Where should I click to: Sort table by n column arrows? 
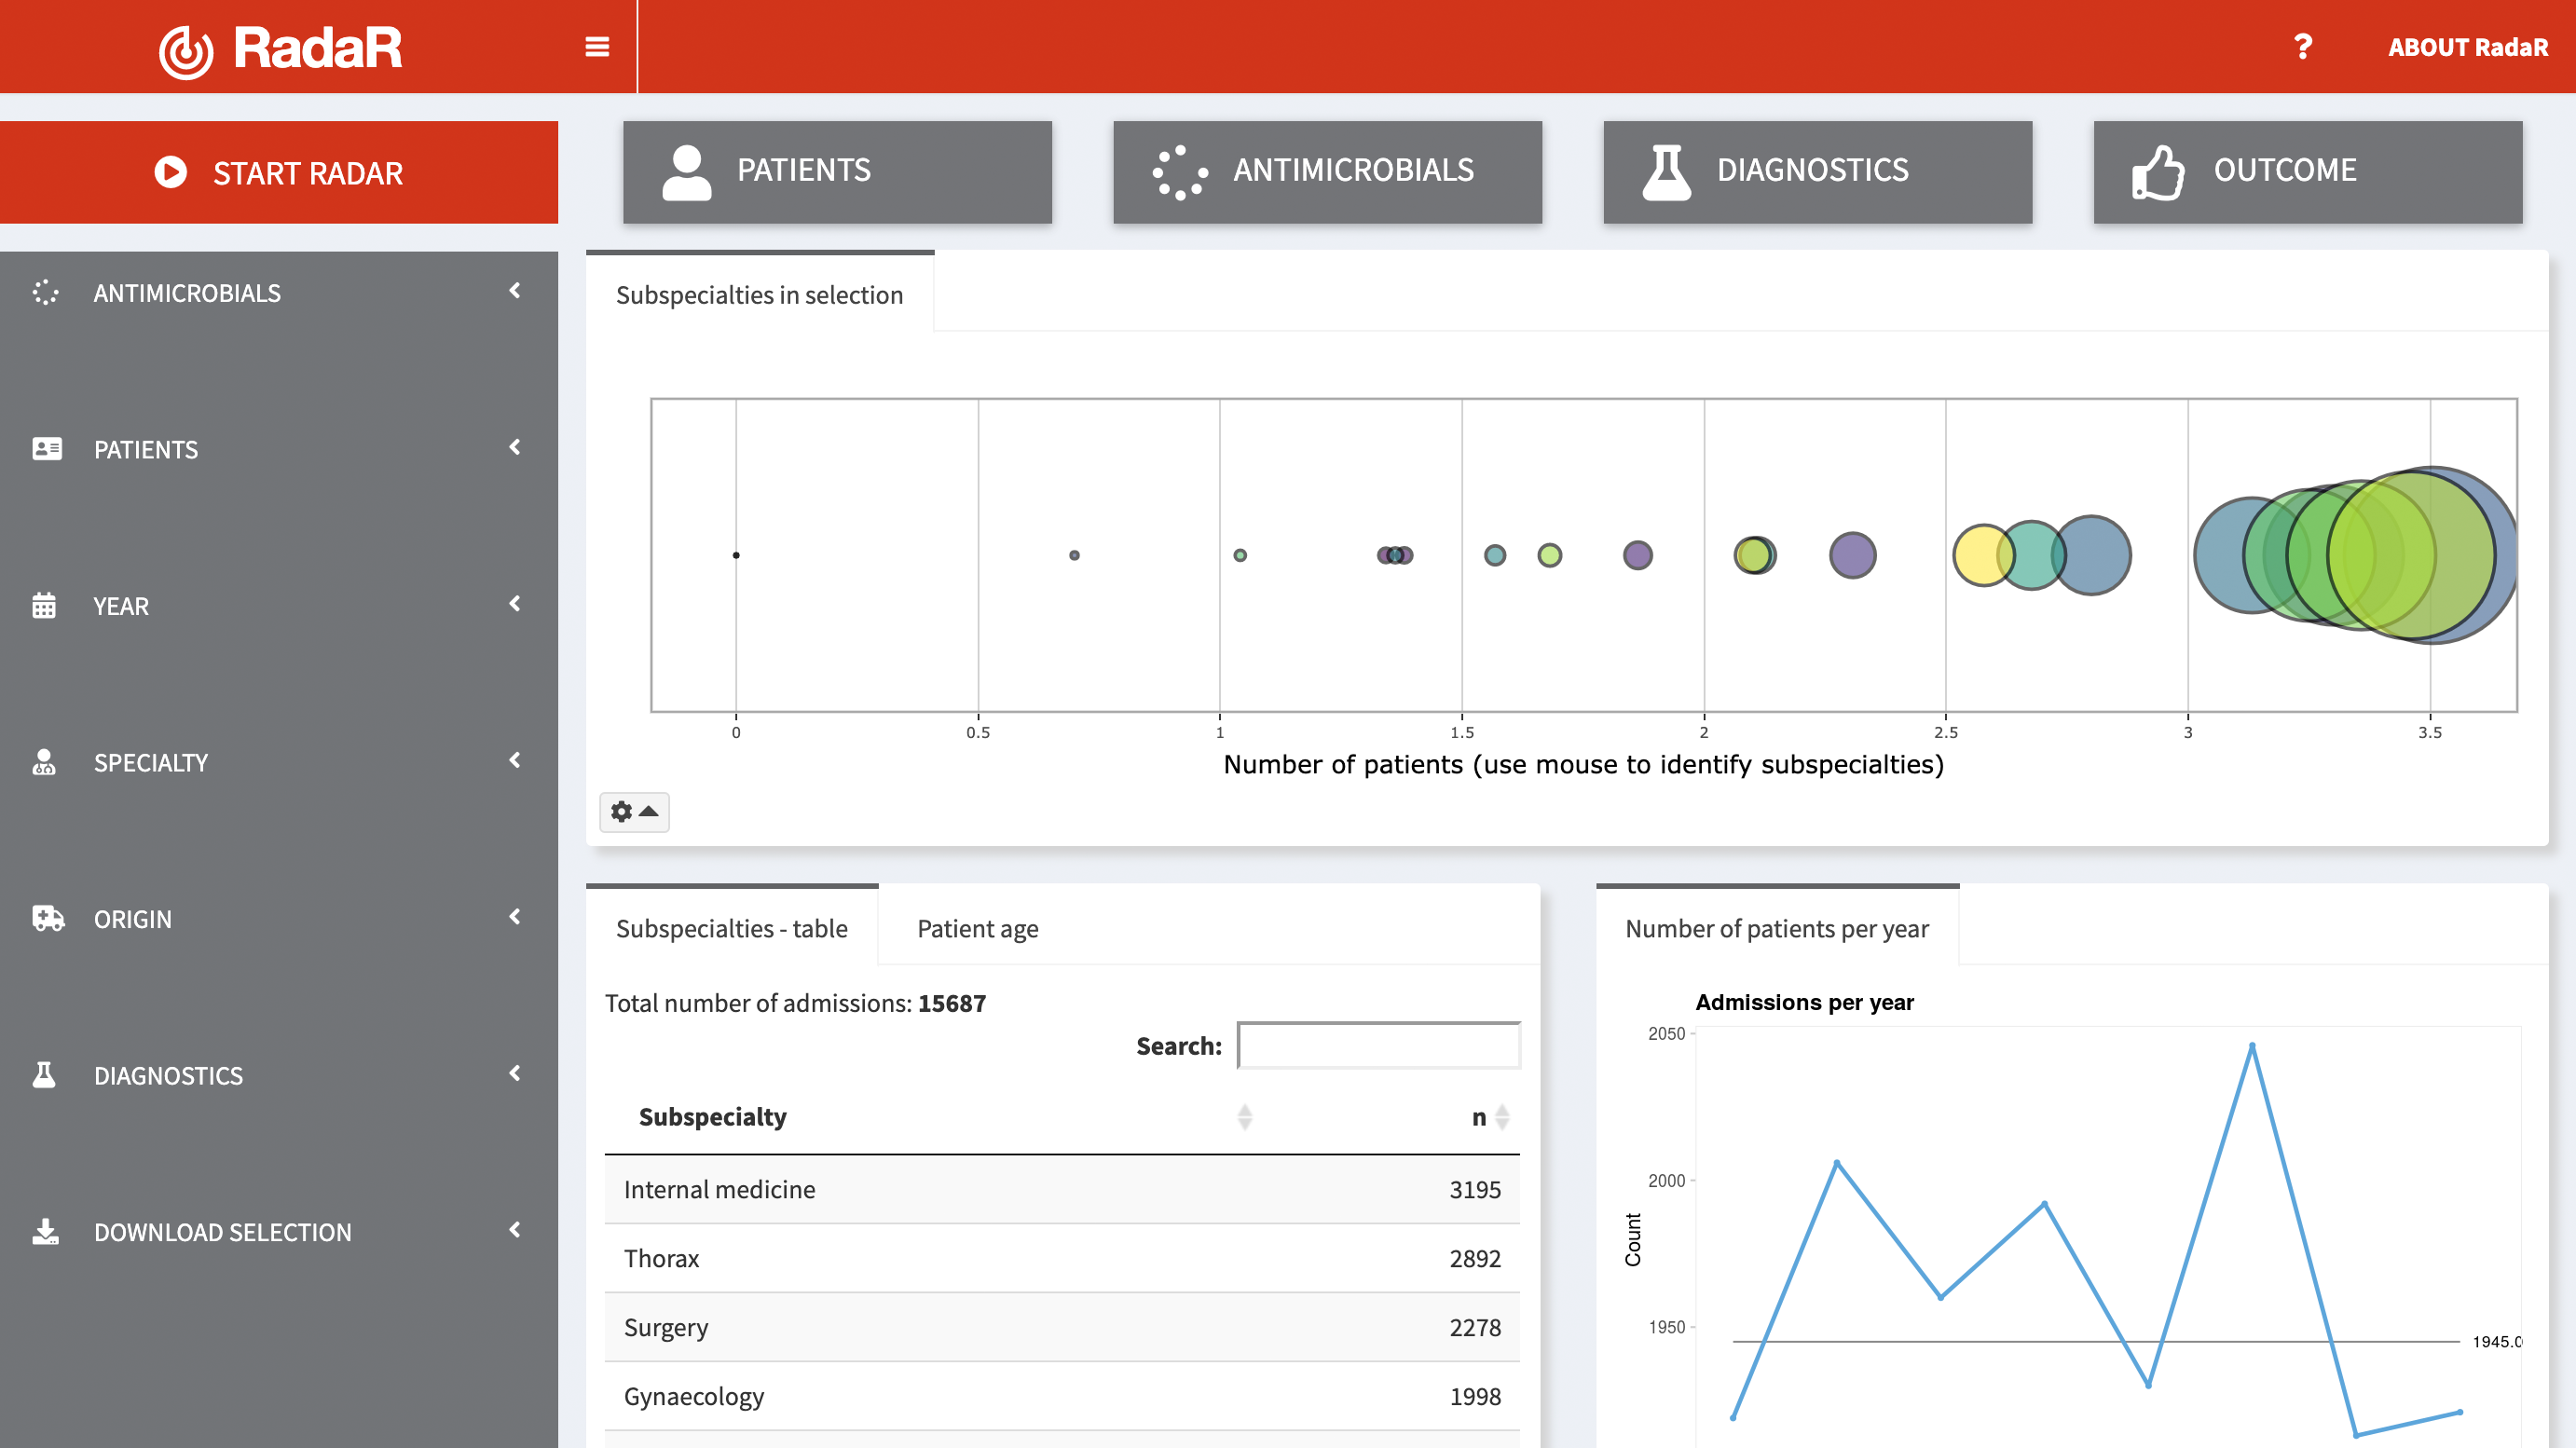click(1502, 1116)
